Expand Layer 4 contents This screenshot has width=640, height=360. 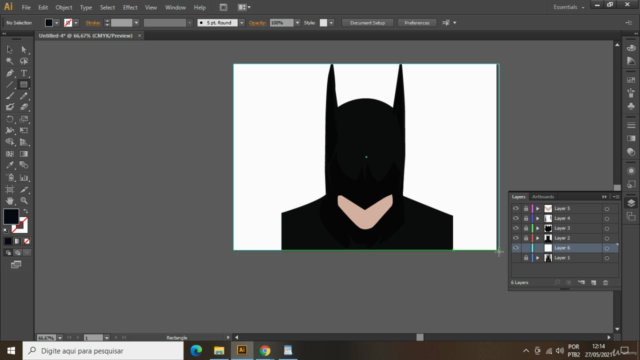pyautogui.click(x=538, y=218)
